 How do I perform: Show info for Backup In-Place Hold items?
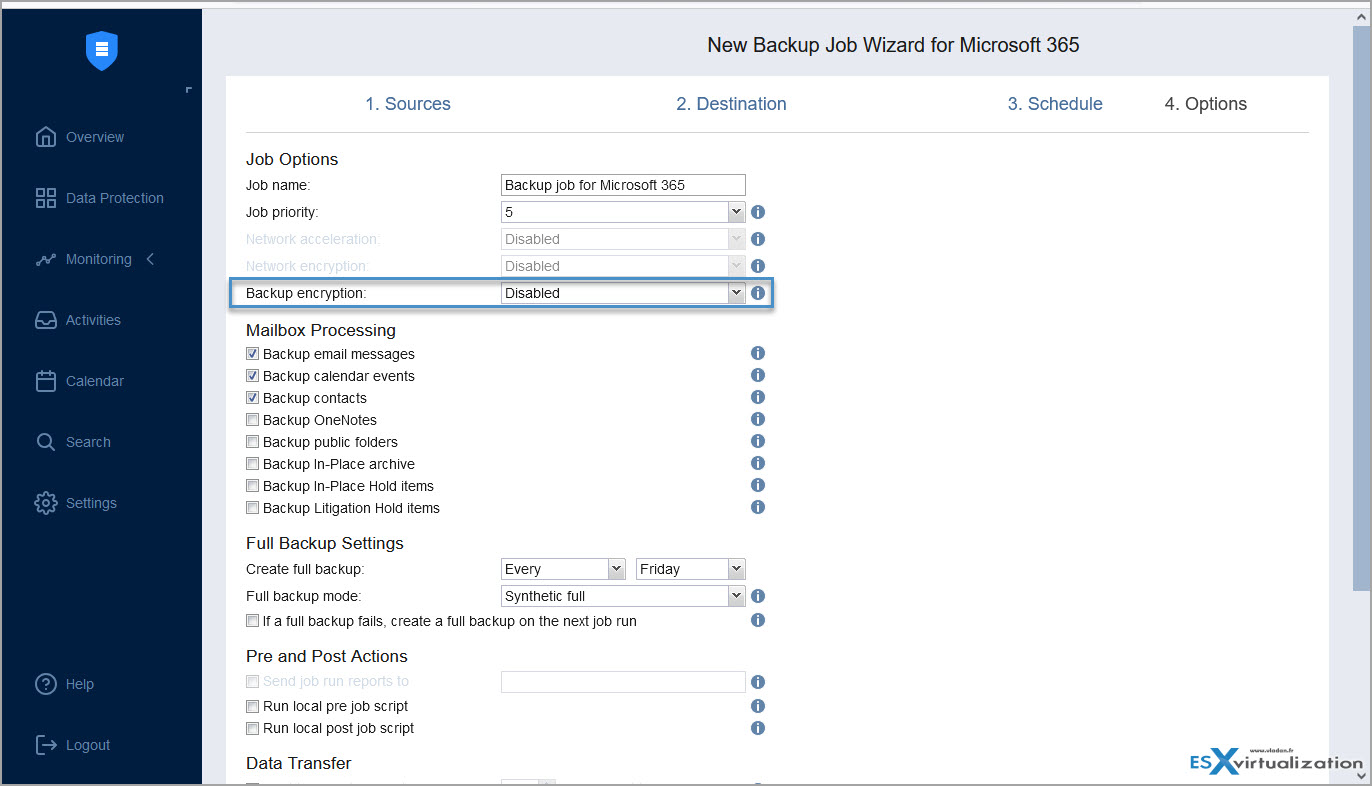[758, 485]
